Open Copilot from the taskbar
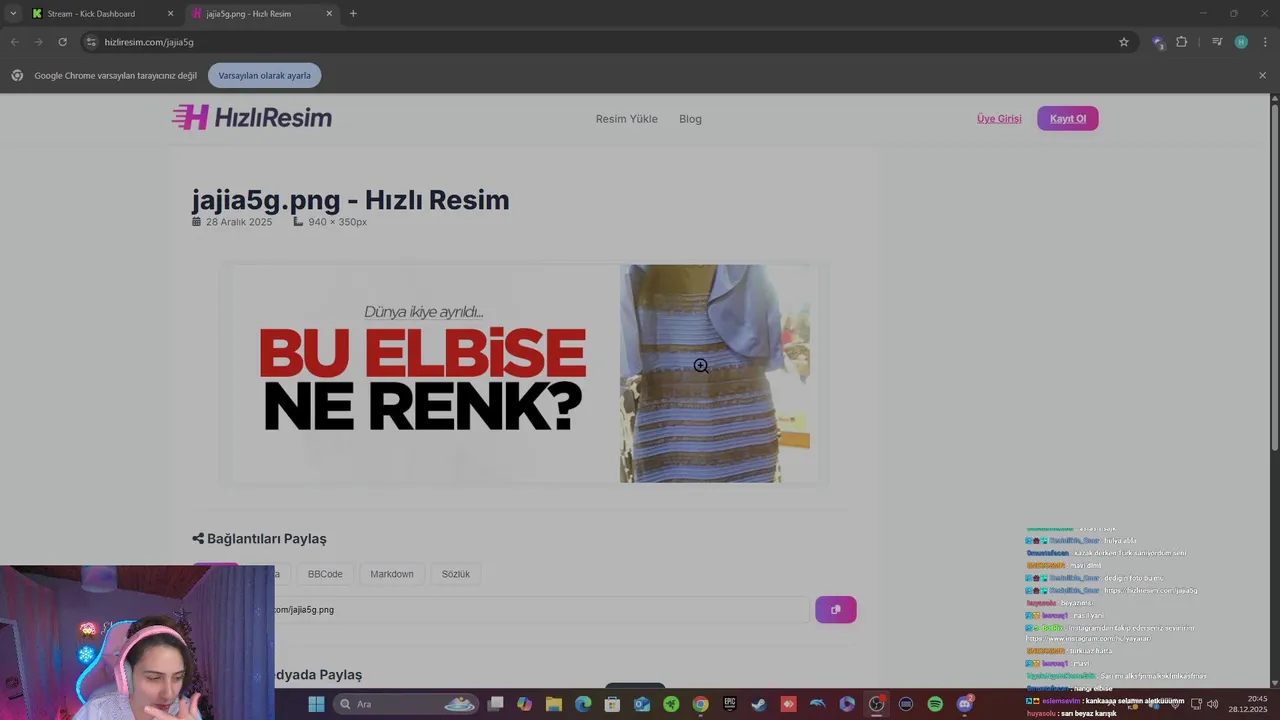This screenshot has height=720, width=1280. (525, 704)
